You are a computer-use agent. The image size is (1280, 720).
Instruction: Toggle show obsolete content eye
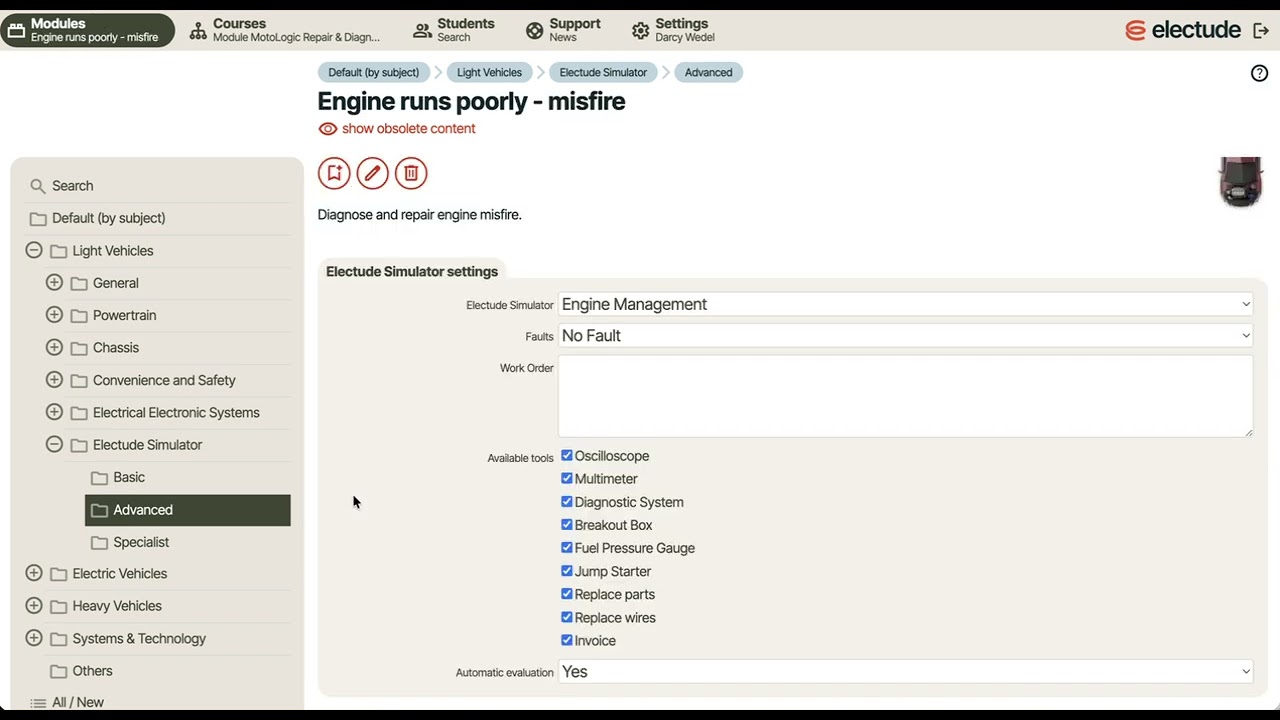click(328, 129)
